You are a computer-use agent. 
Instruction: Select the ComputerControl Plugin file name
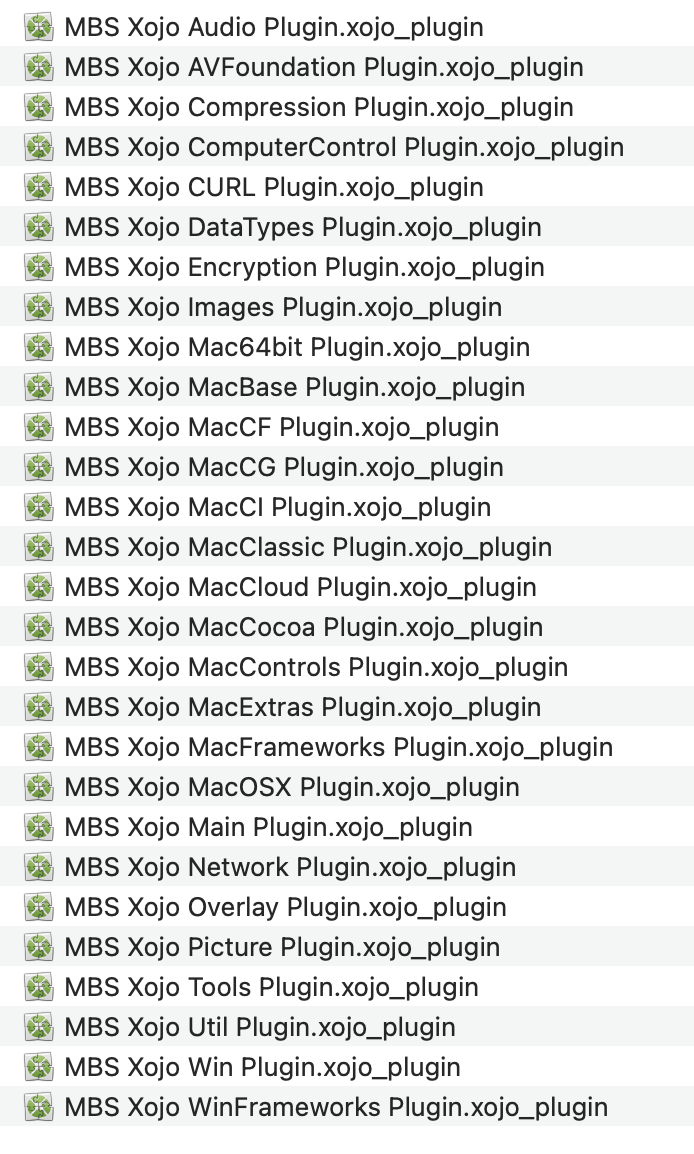[344, 147]
